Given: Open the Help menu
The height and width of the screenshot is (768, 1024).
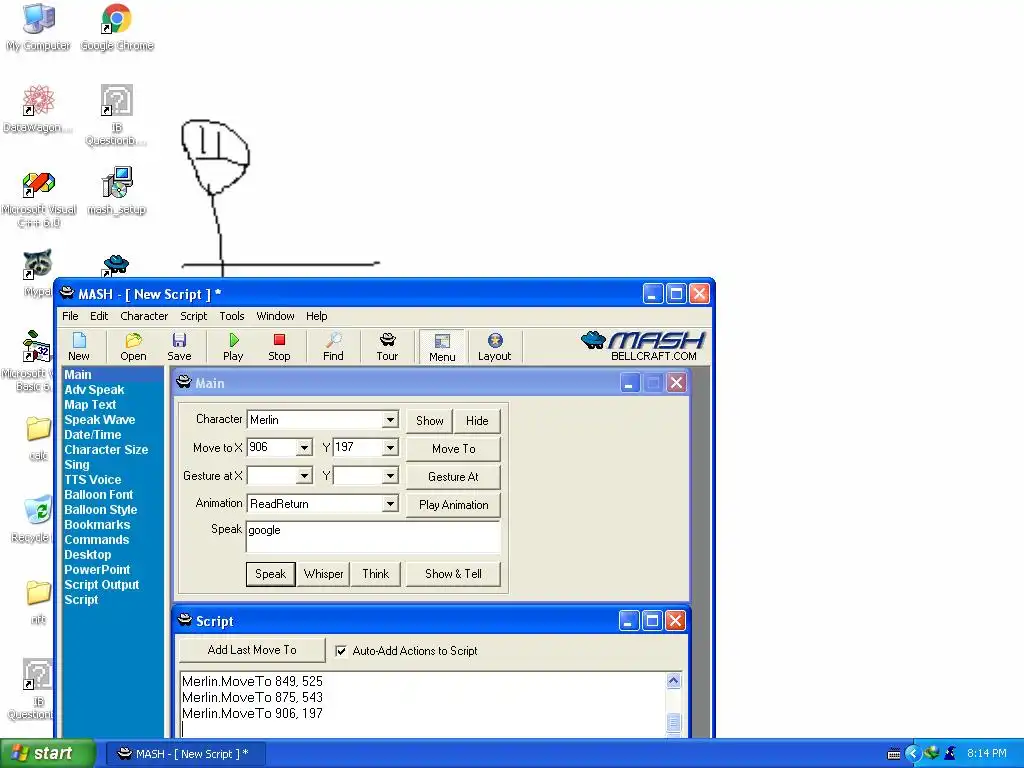Looking at the screenshot, I should coord(317,316).
